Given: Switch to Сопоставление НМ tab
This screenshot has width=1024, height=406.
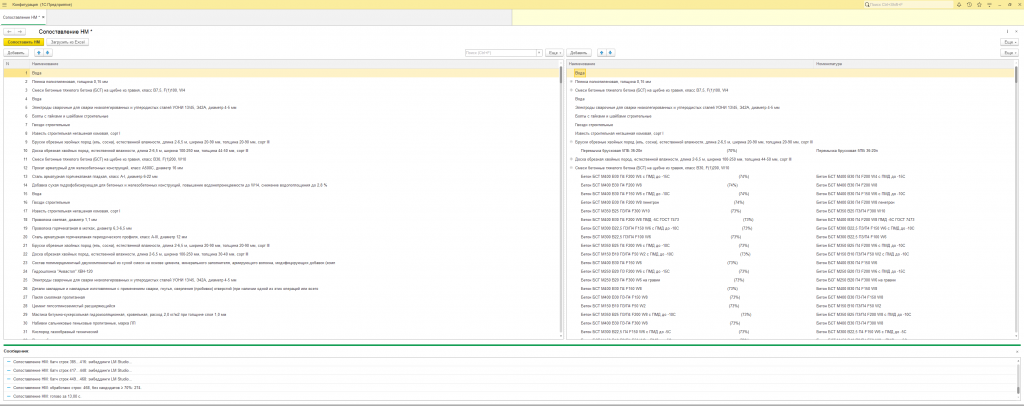Looking at the screenshot, I should pyautogui.click(x=22, y=16).
